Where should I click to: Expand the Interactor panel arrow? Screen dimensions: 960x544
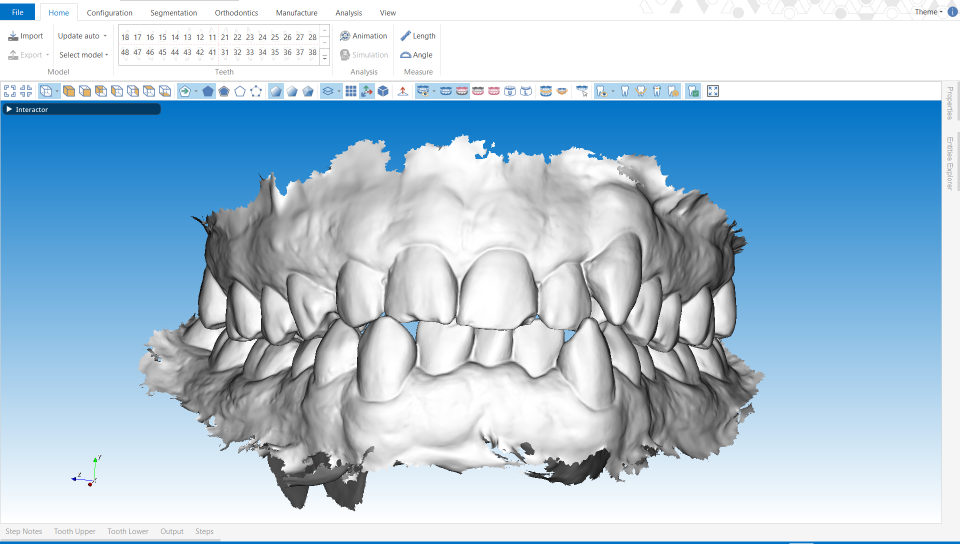click(9, 109)
